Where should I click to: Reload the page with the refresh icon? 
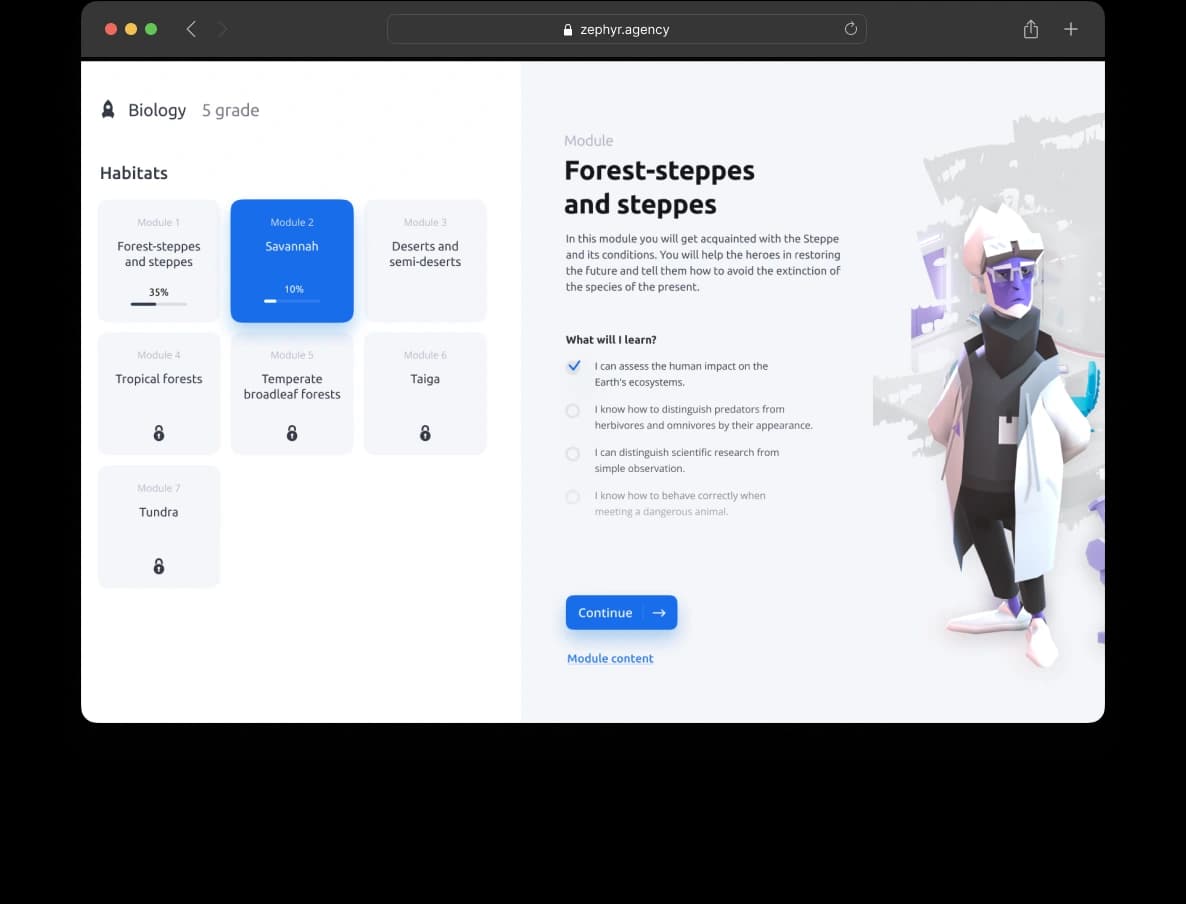coord(851,29)
